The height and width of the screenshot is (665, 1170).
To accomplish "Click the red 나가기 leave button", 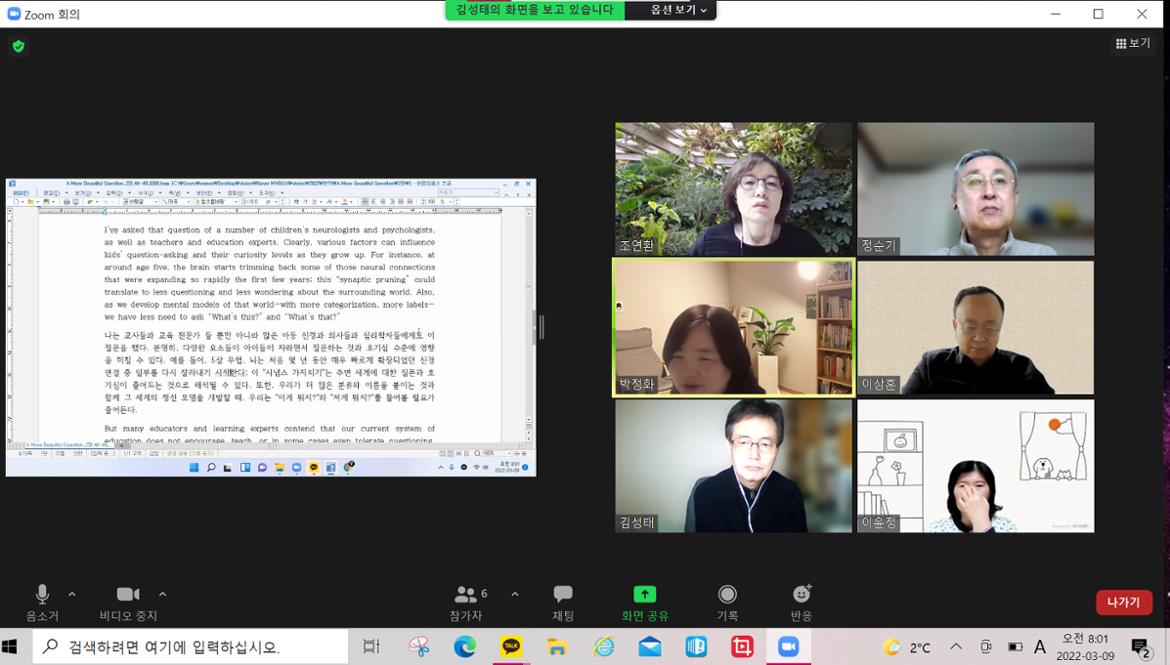I will coord(1123,602).
